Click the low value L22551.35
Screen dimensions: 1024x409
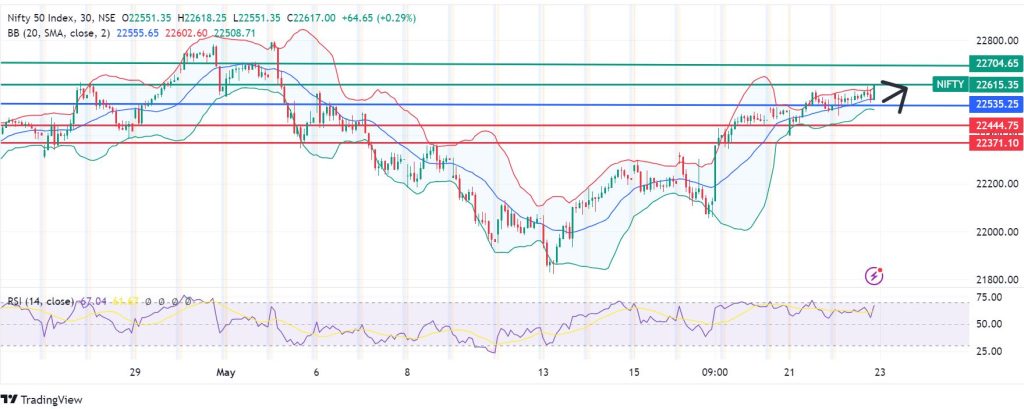pos(257,20)
